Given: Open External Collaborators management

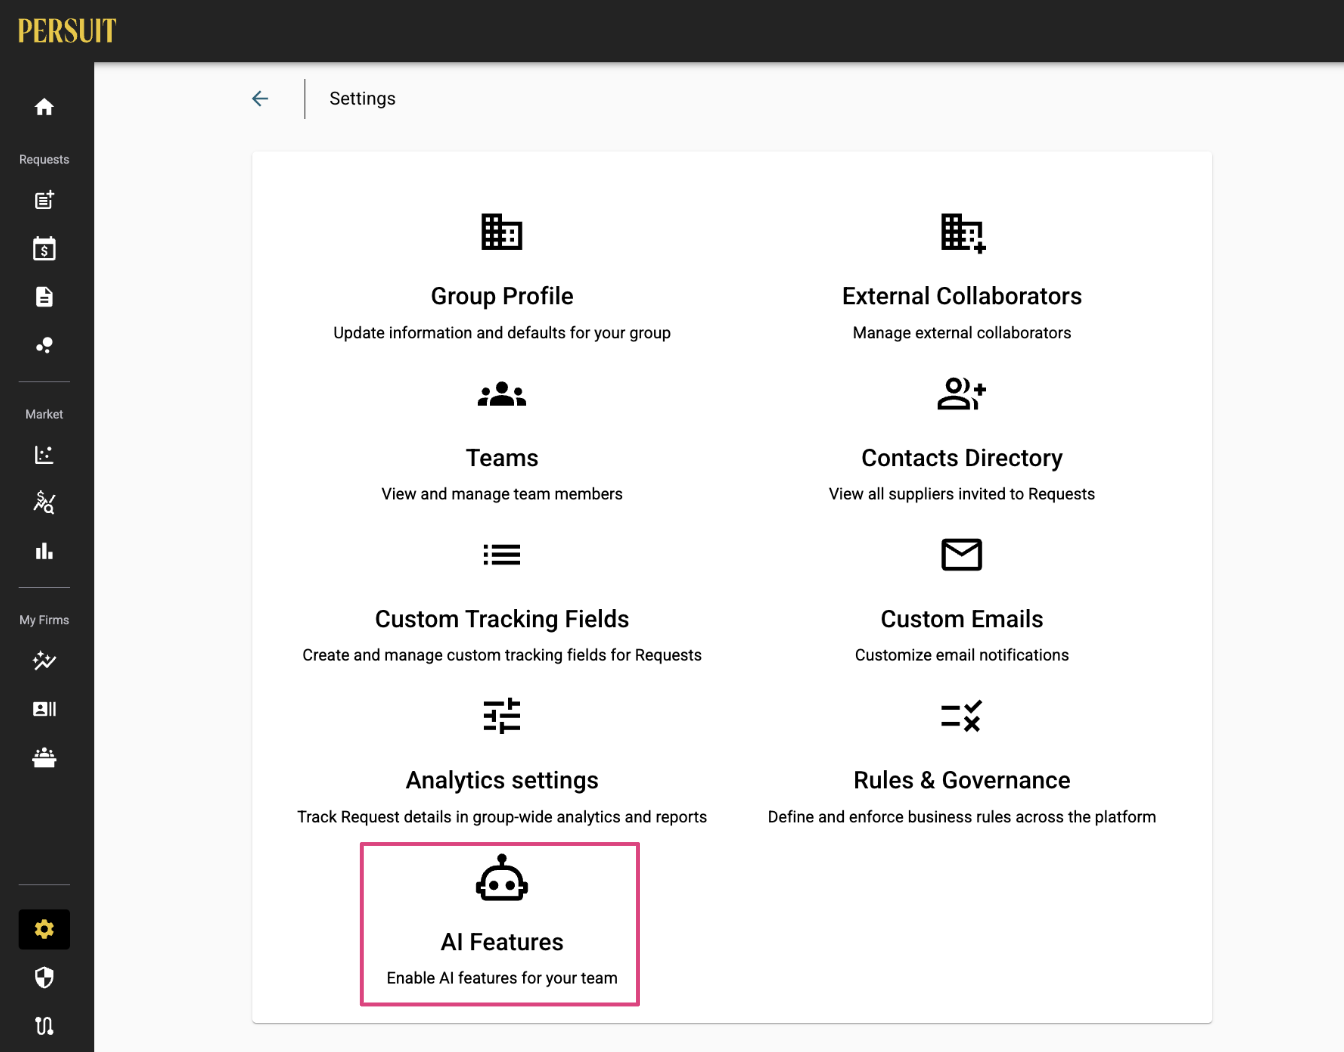Looking at the screenshot, I should tap(962, 296).
